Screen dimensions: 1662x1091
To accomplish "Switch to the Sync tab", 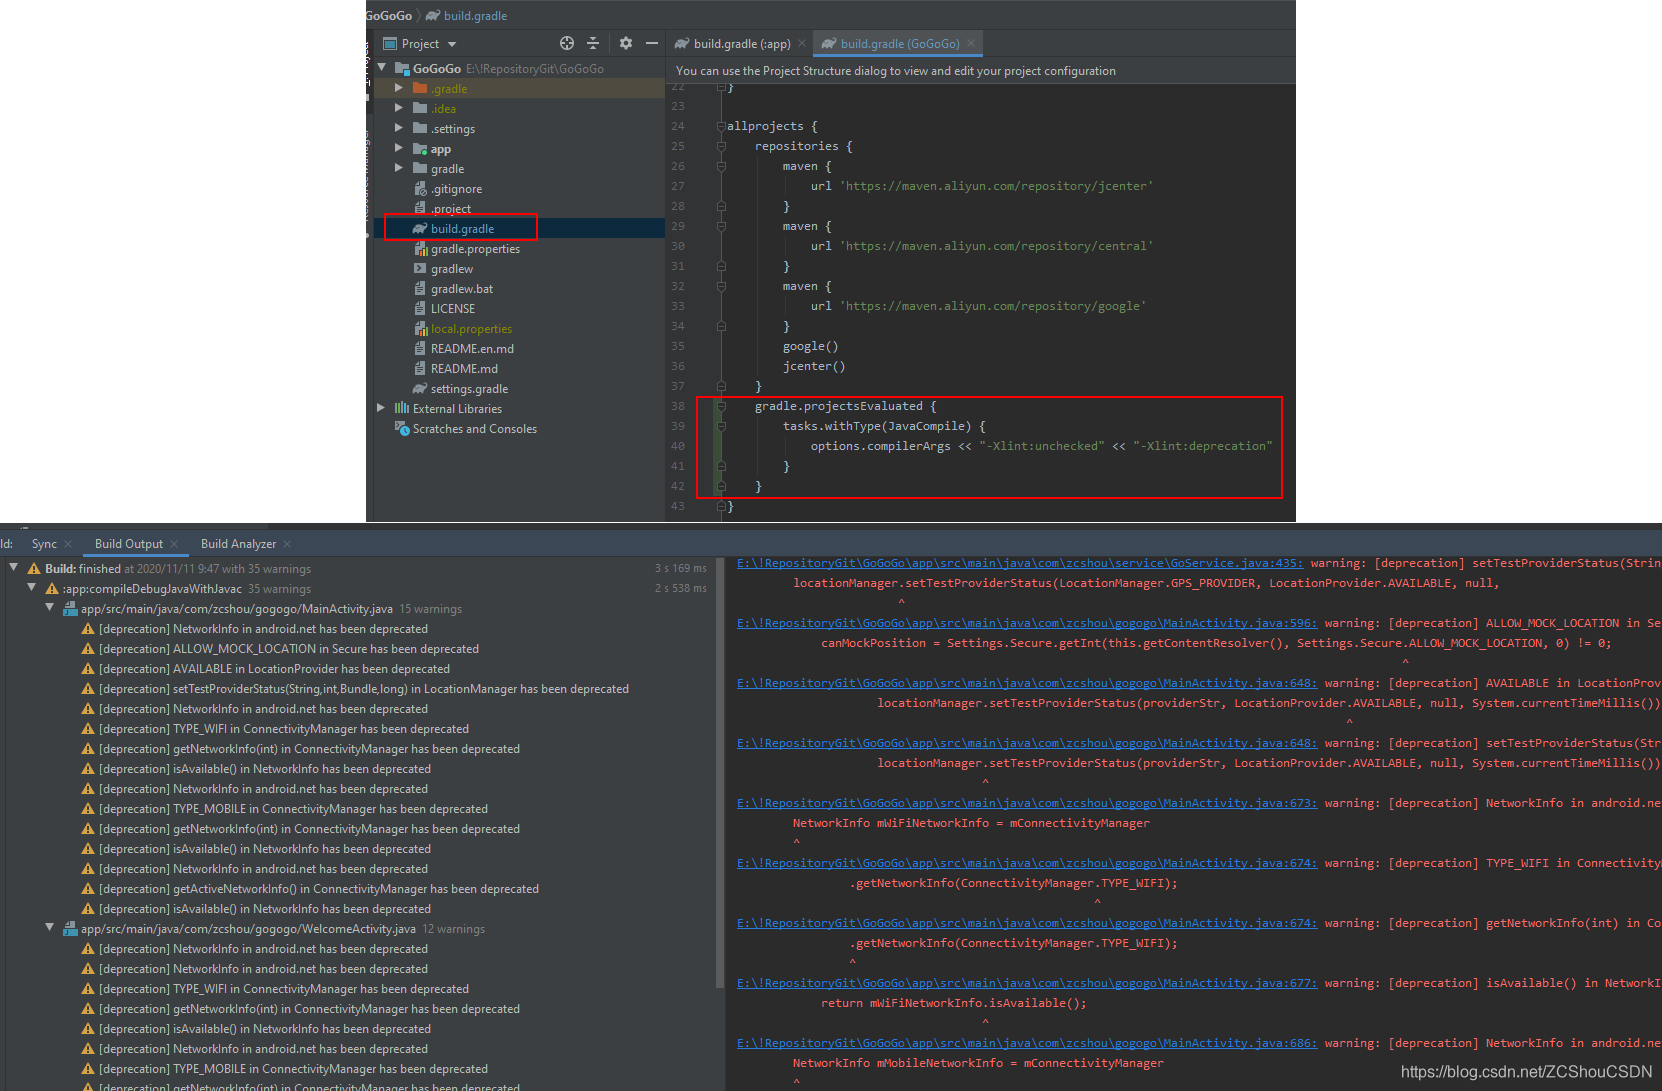I will tap(44, 544).
